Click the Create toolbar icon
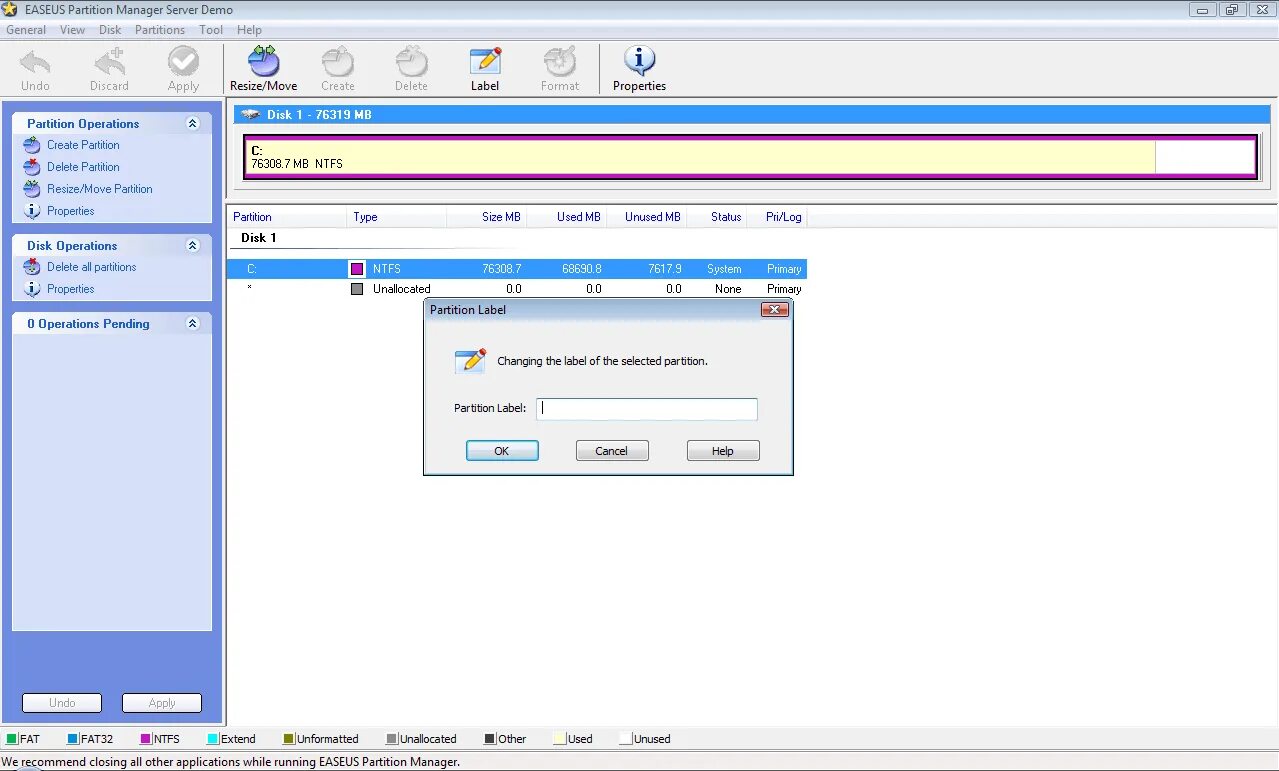The image size is (1279, 771). point(338,62)
